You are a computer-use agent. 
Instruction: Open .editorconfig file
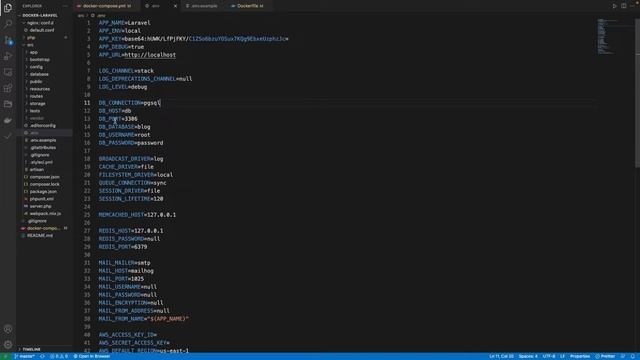tap(42, 126)
